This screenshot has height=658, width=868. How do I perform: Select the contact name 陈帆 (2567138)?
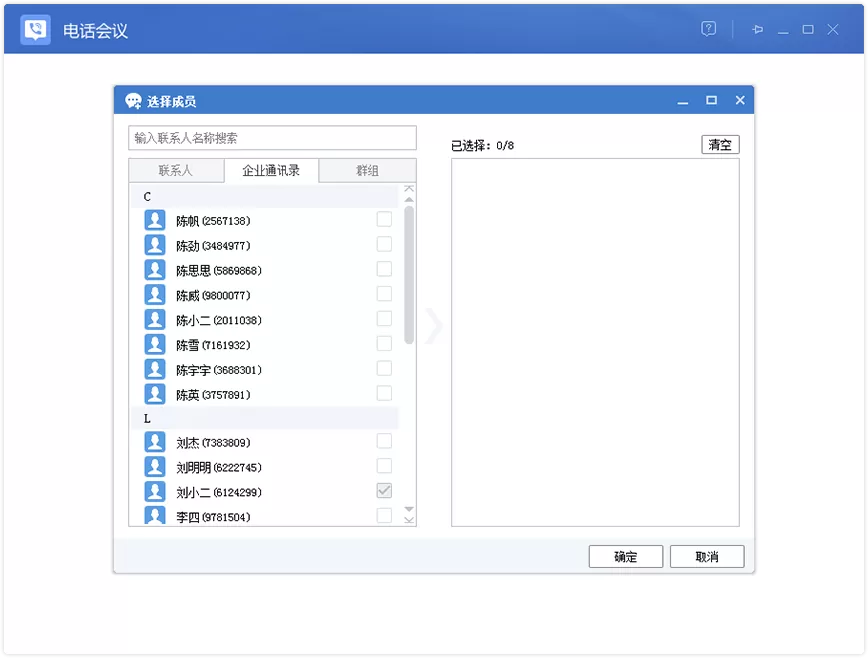tap(213, 221)
